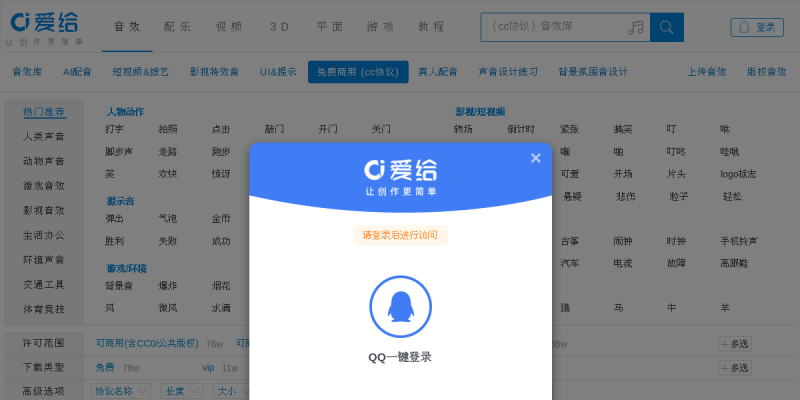
Task: Select 人类声音 sidebar category
Action: click(x=44, y=137)
